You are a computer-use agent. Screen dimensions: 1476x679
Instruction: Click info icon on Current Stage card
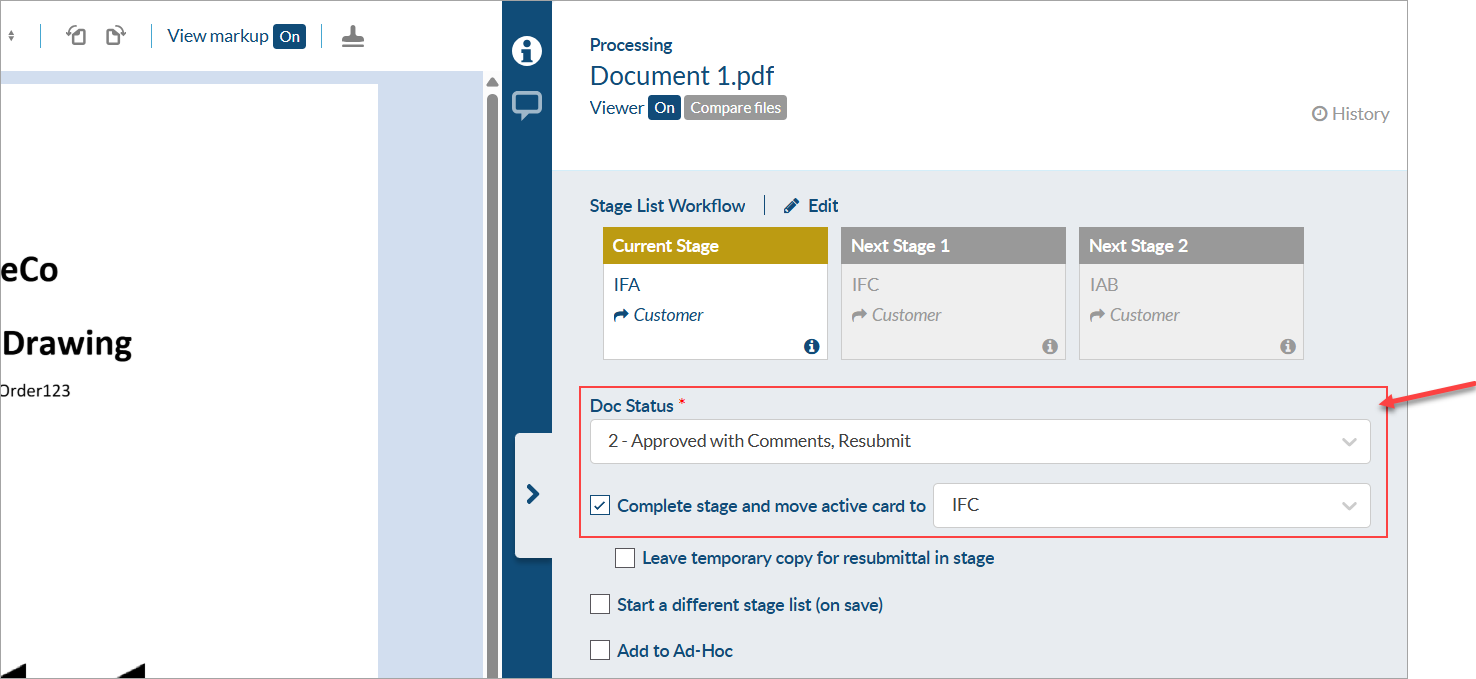(x=811, y=346)
